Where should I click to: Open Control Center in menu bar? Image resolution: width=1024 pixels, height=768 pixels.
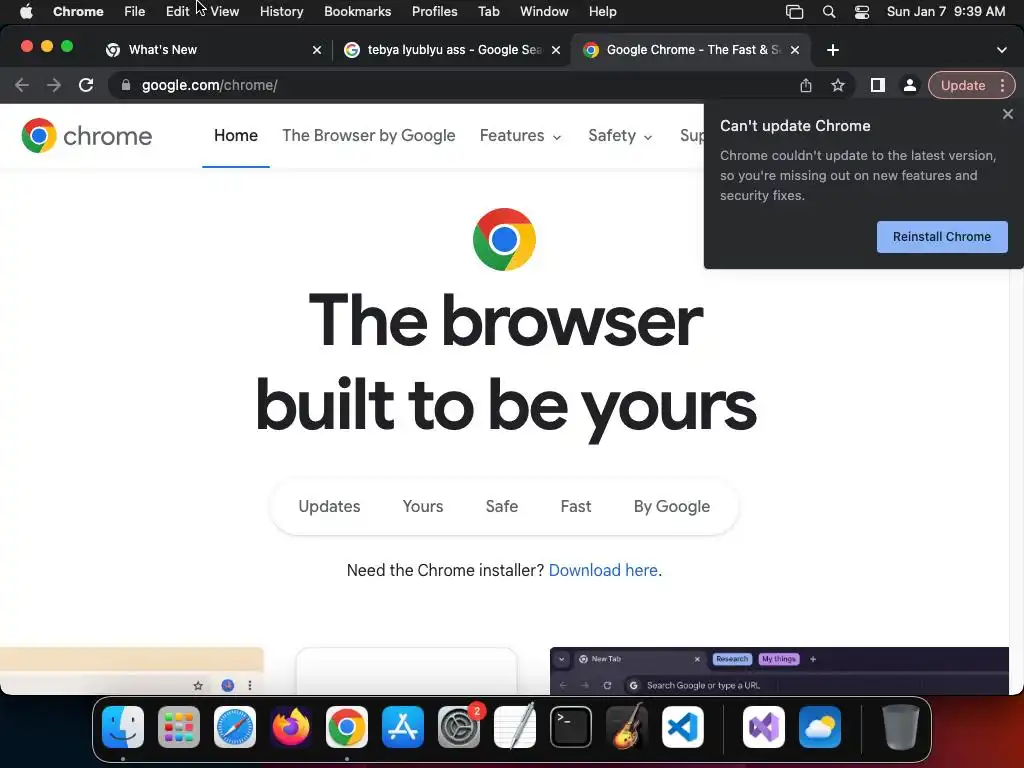point(862,12)
